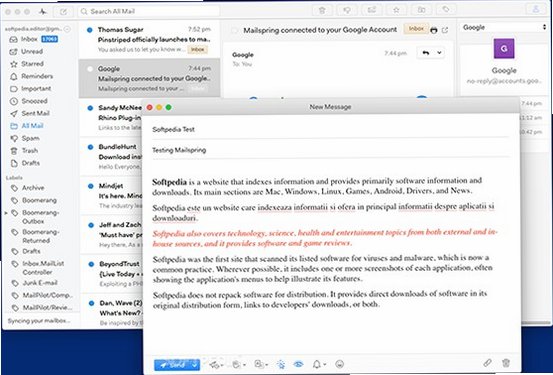Move the open thread to trash via toolbar
Image resolution: width=553 pixels, height=375 pixels.
(x=322, y=10)
